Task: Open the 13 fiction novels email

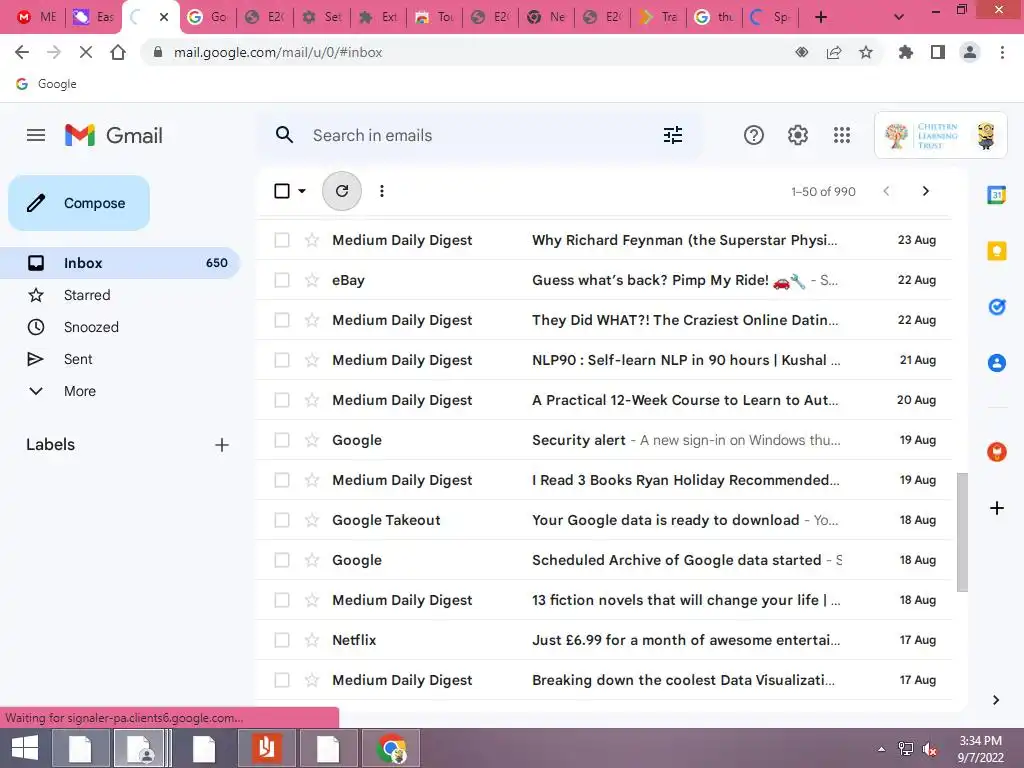Action: click(x=603, y=600)
